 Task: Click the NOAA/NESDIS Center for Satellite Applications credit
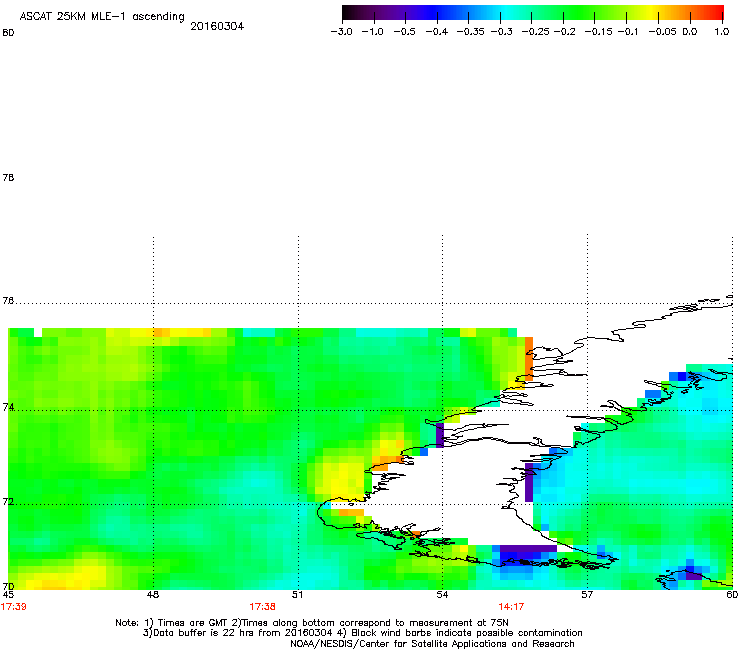[x=432, y=644]
